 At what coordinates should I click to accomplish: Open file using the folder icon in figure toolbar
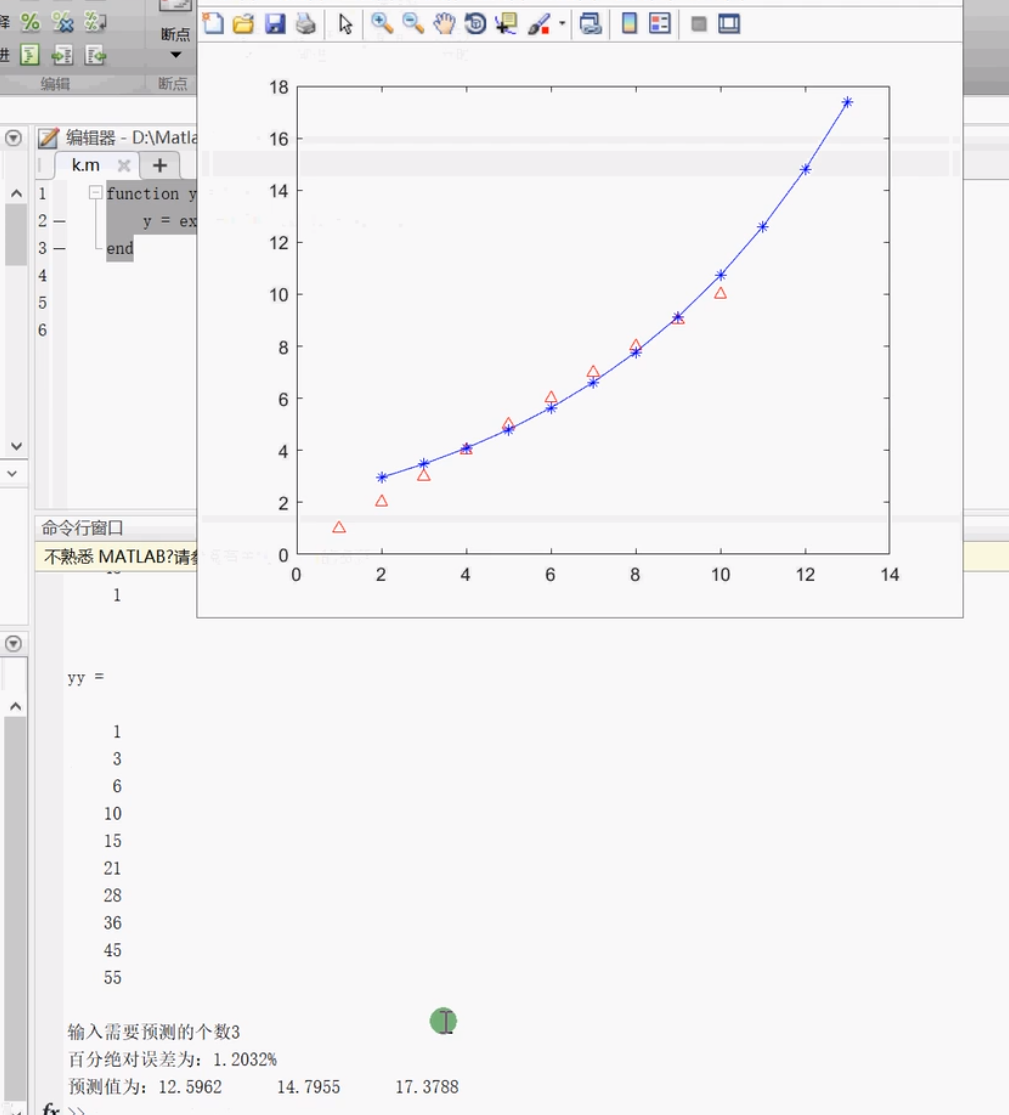point(243,23)
